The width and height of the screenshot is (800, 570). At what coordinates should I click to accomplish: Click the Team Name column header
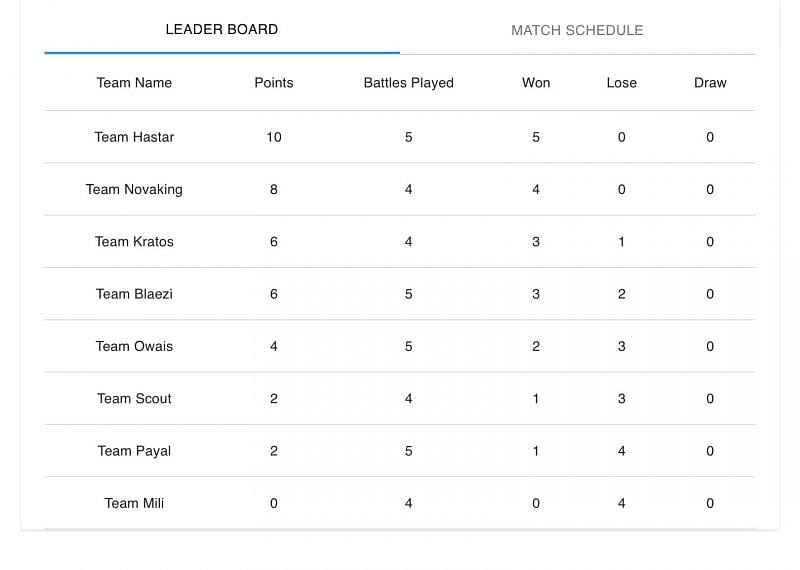coord(134,83)
